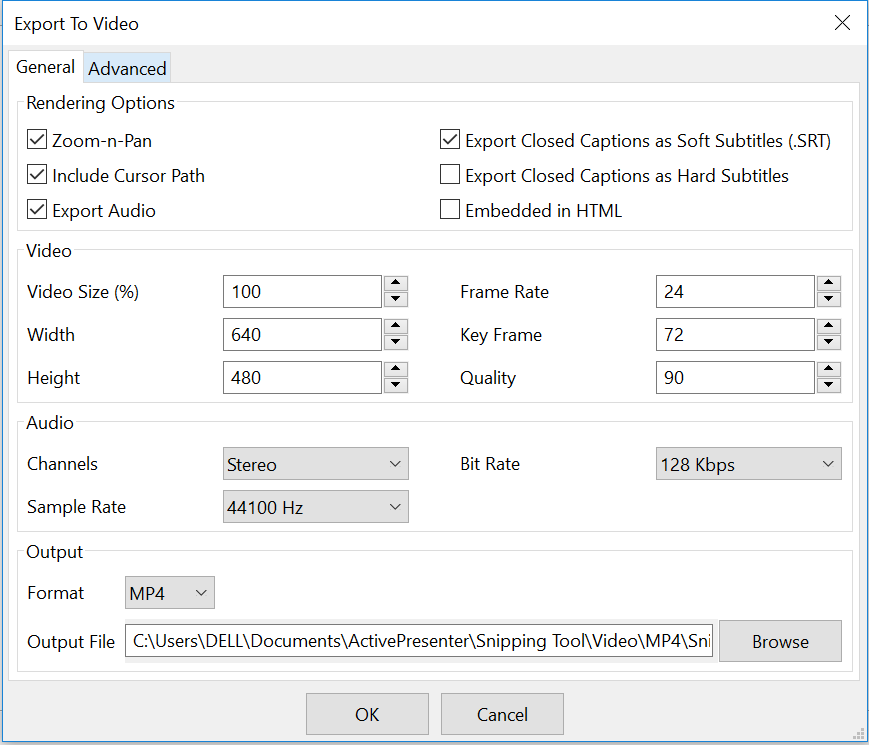Increase the Video Size percentage spinner
This screenshot has width=869, height=745.
[x=396, y=284]
